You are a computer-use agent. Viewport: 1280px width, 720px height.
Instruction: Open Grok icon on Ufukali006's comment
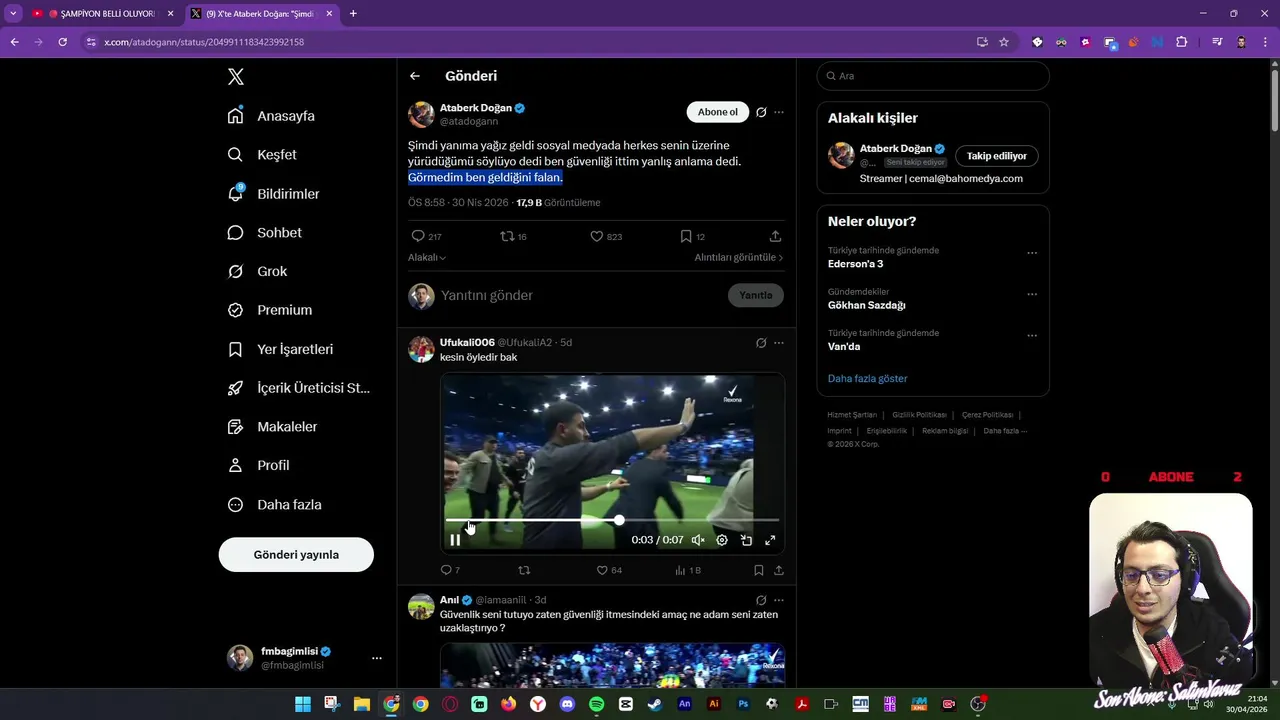coord(761,343)
